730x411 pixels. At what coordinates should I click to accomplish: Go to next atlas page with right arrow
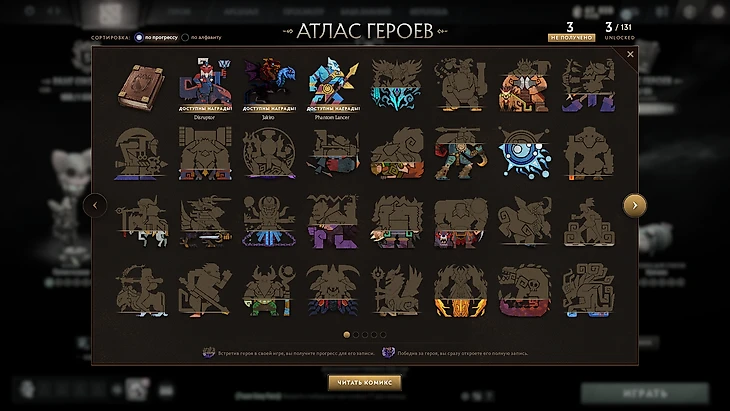[x=635, y=205]
